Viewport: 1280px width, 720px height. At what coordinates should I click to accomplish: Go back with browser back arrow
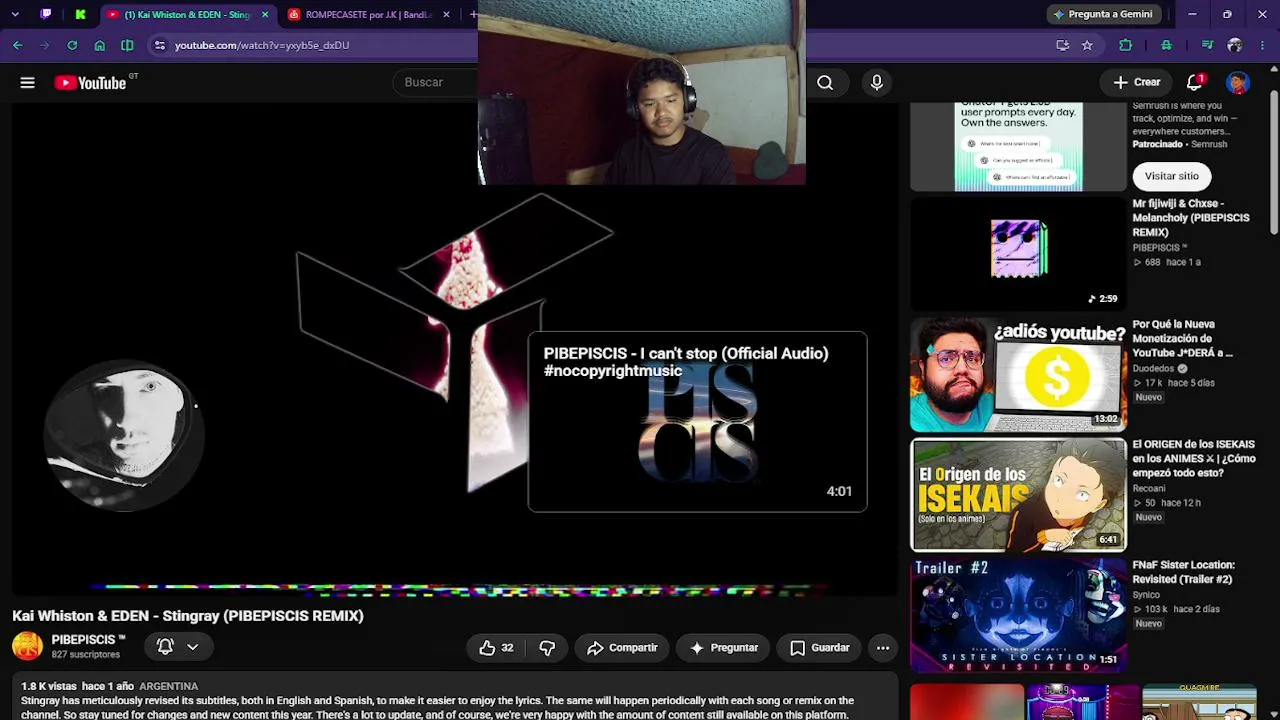coord(18,45)
